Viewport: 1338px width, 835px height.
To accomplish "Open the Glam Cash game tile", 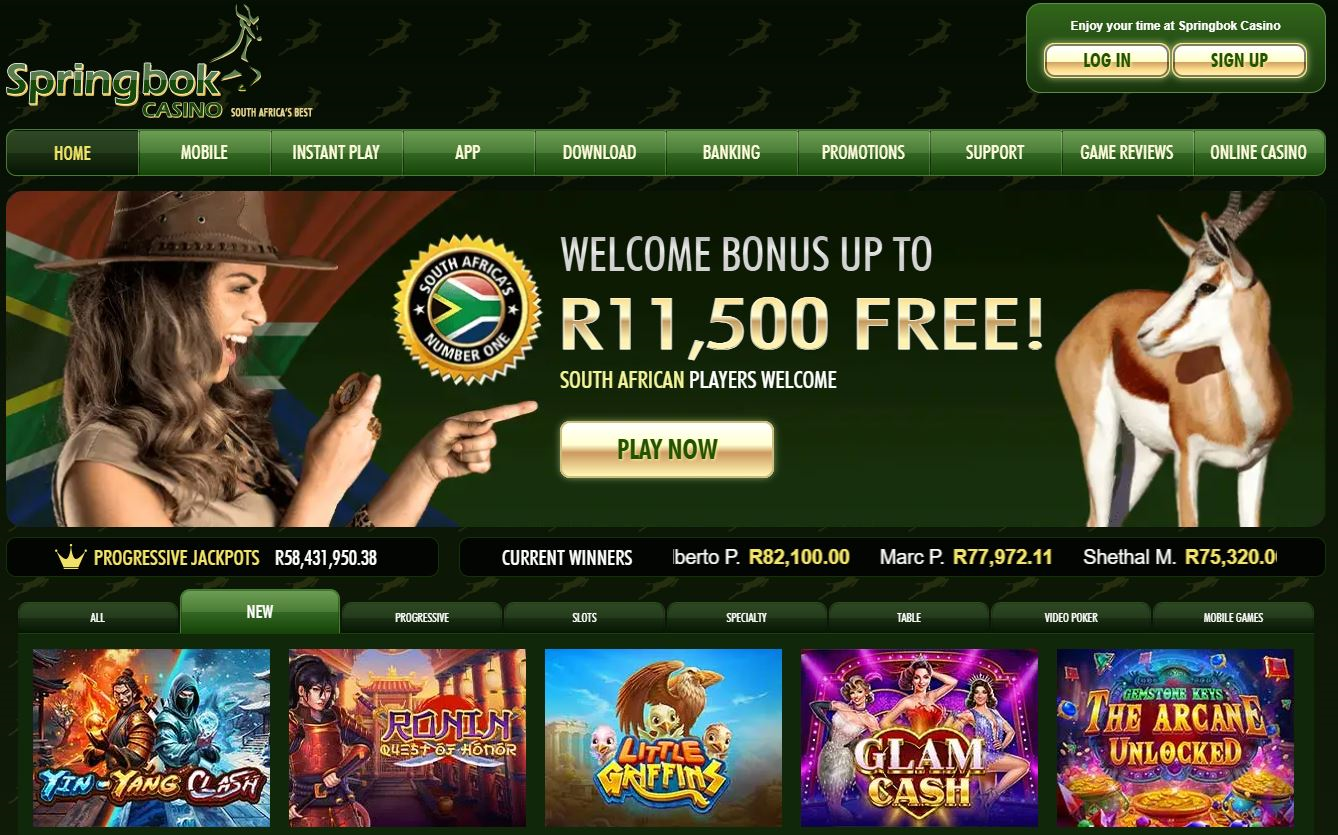I will click(919, 738).
